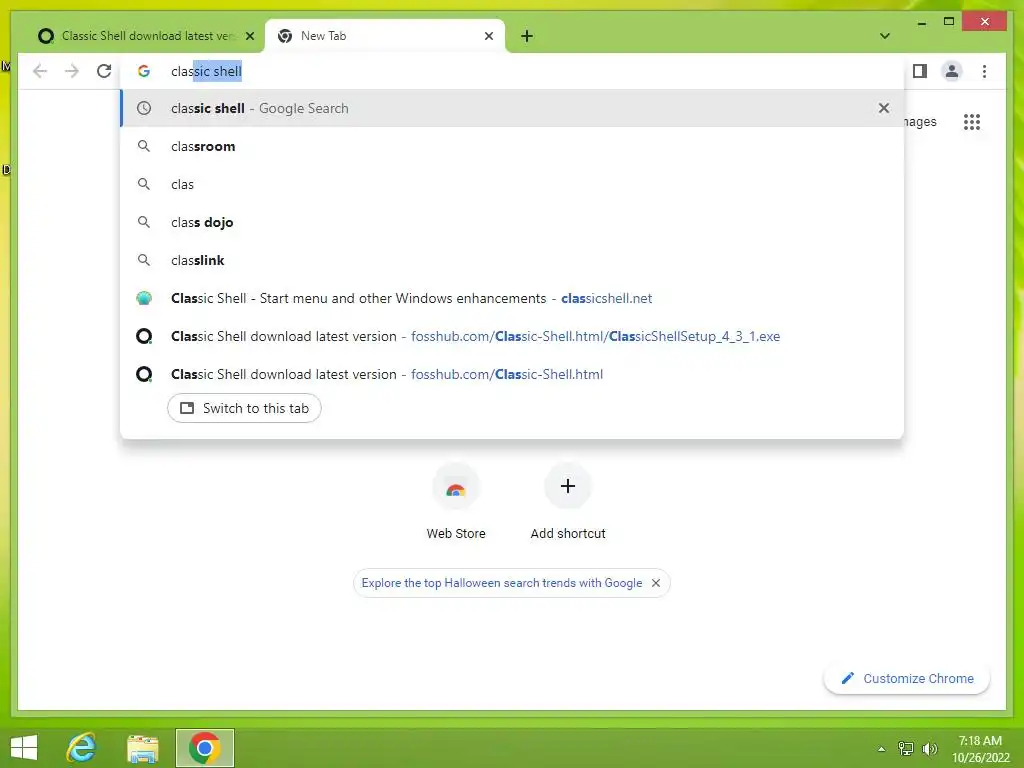Click the Add shortcut button

coord(568,502)
